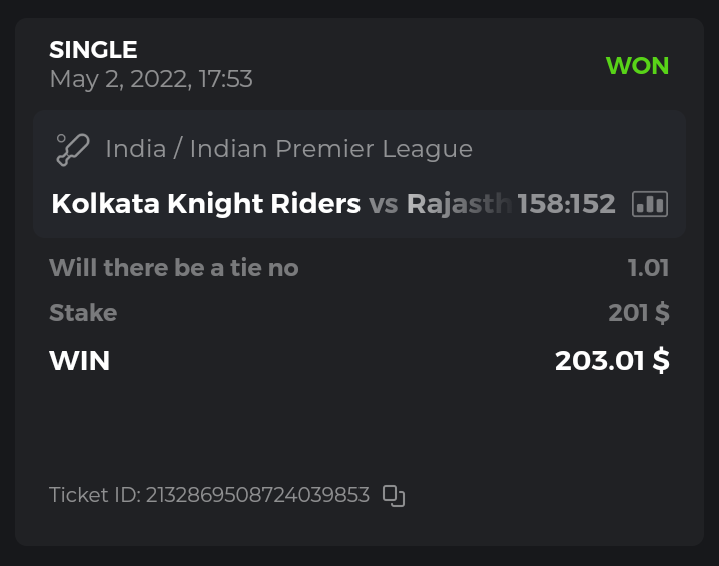Click the May 2, 2022, 17:53 date
The width and height of the screenshot is (719, 566).
[150, 79]
